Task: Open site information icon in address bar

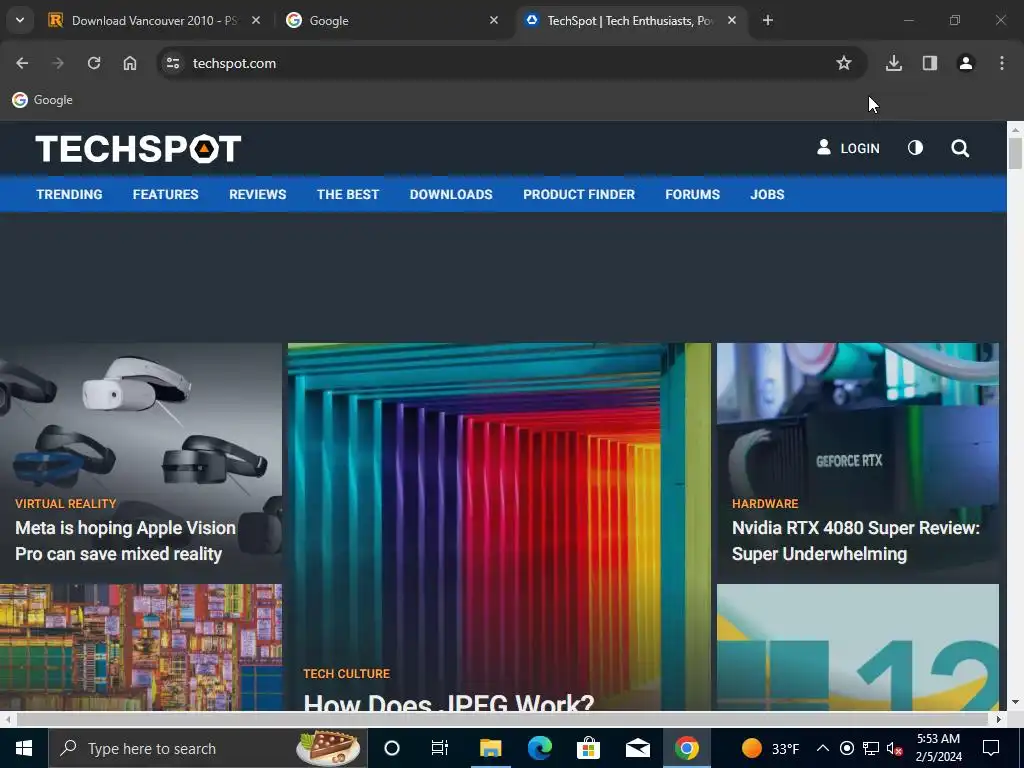Action: [173, 63]
